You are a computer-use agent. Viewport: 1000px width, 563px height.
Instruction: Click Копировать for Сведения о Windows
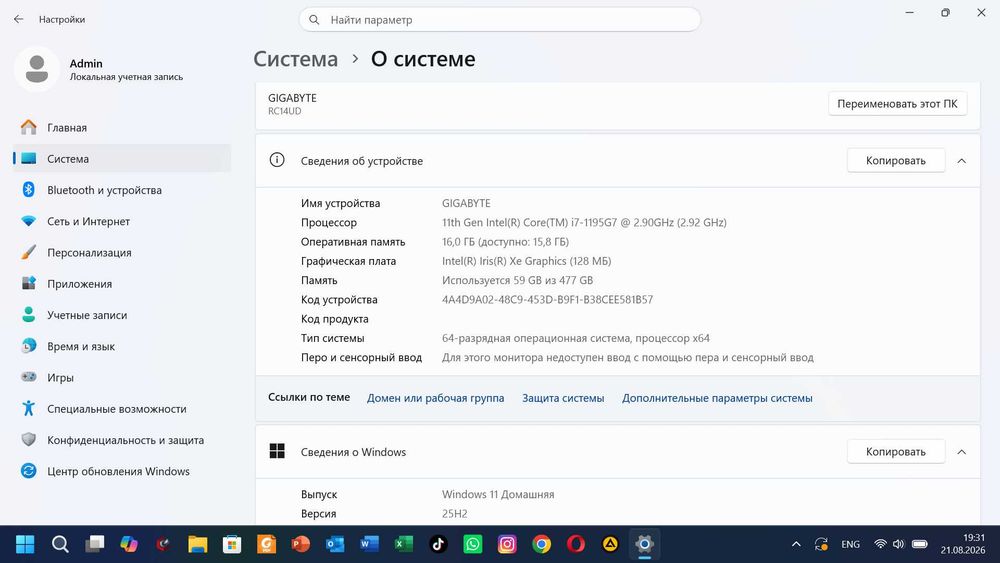click(895, 451)
